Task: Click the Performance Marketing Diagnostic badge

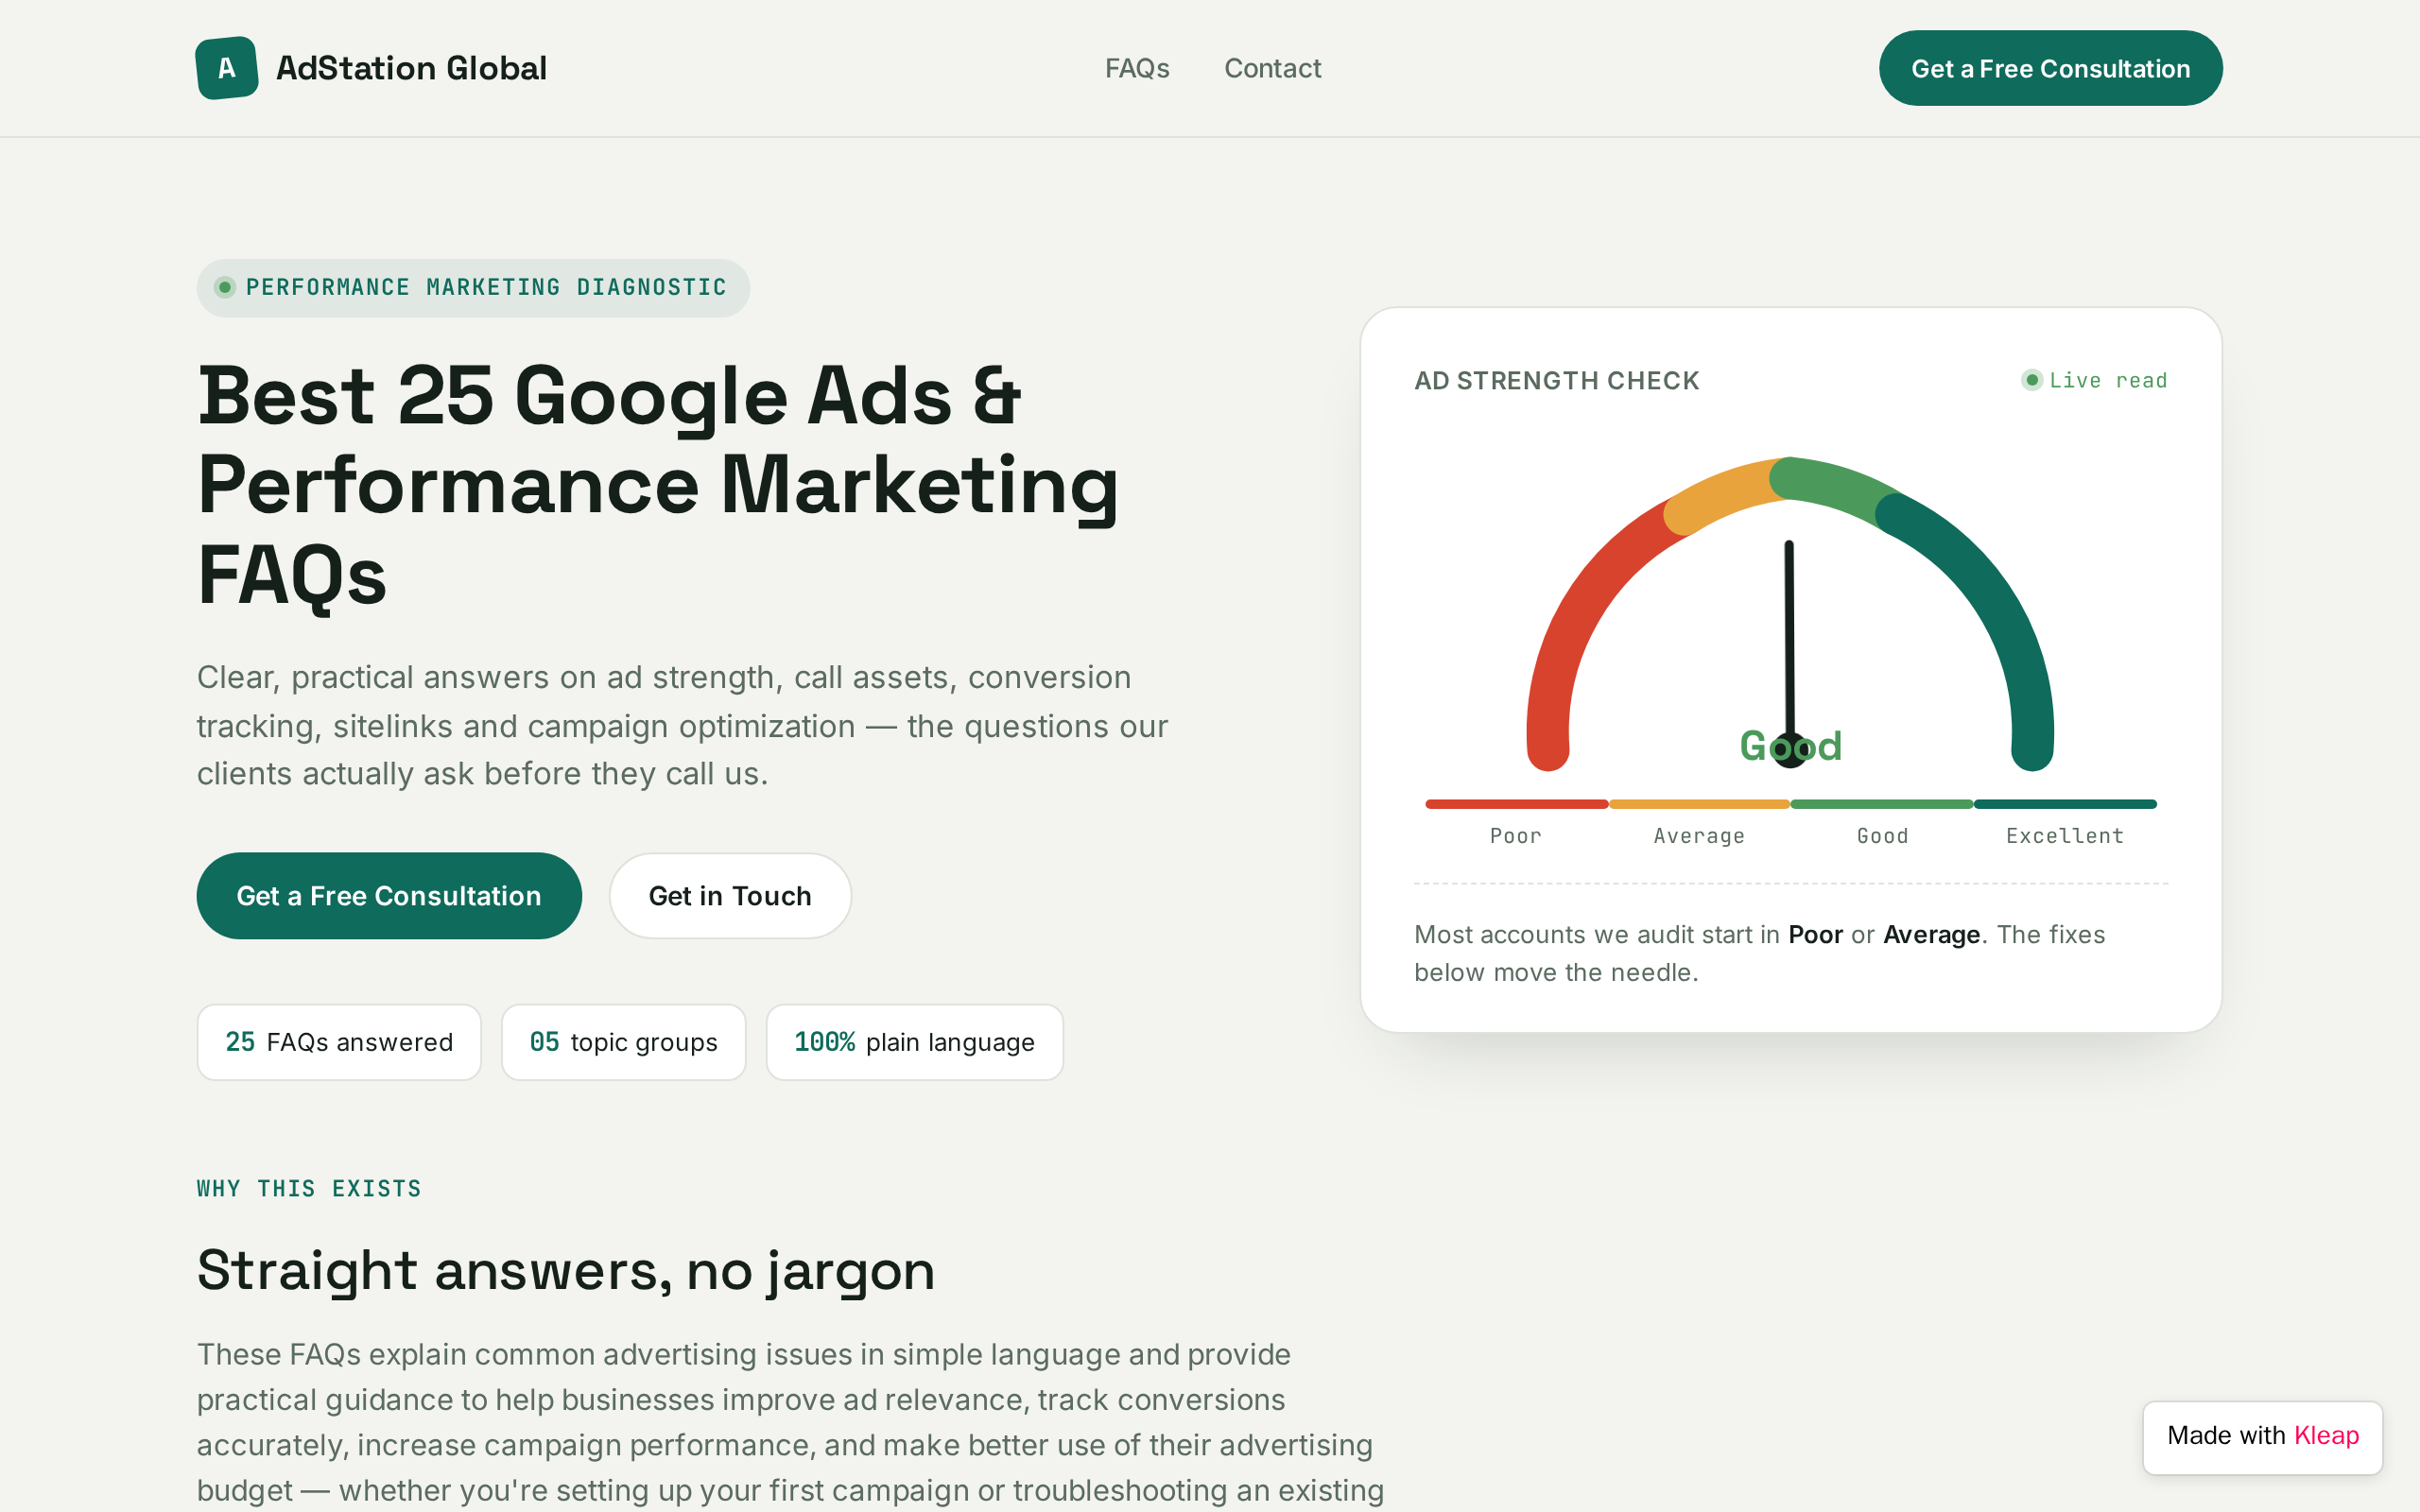Action: pos(473,288)
